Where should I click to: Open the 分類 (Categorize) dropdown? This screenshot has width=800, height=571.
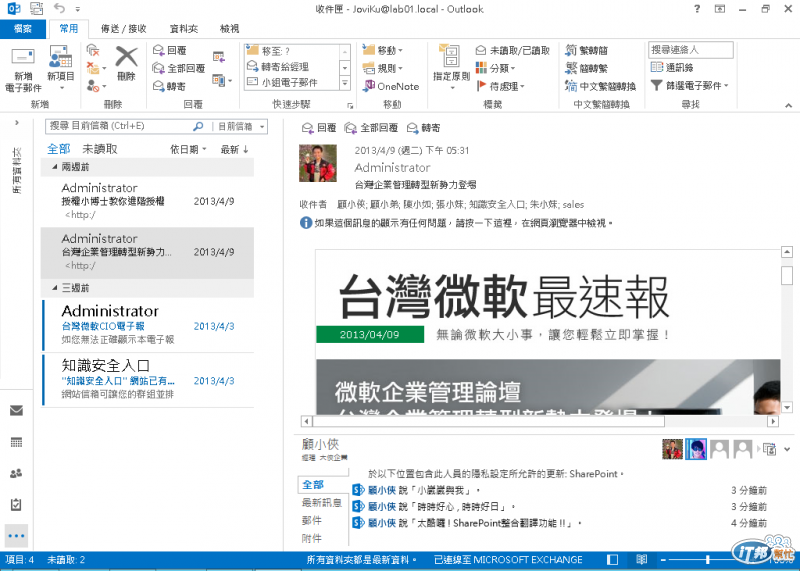[x=495, y=68]
